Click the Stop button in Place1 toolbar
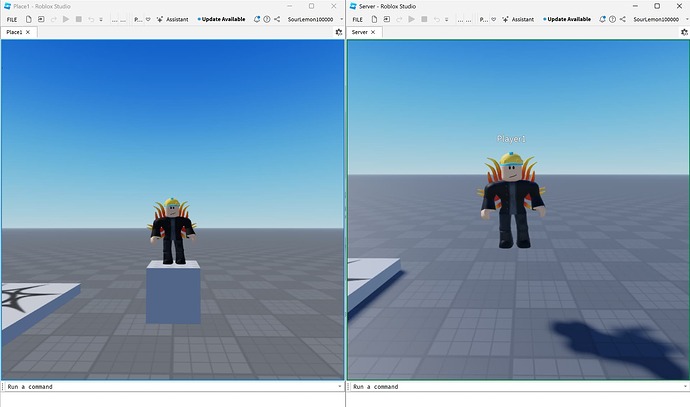The width and height of the screenshot is (690, 407). tap(79, 19)
